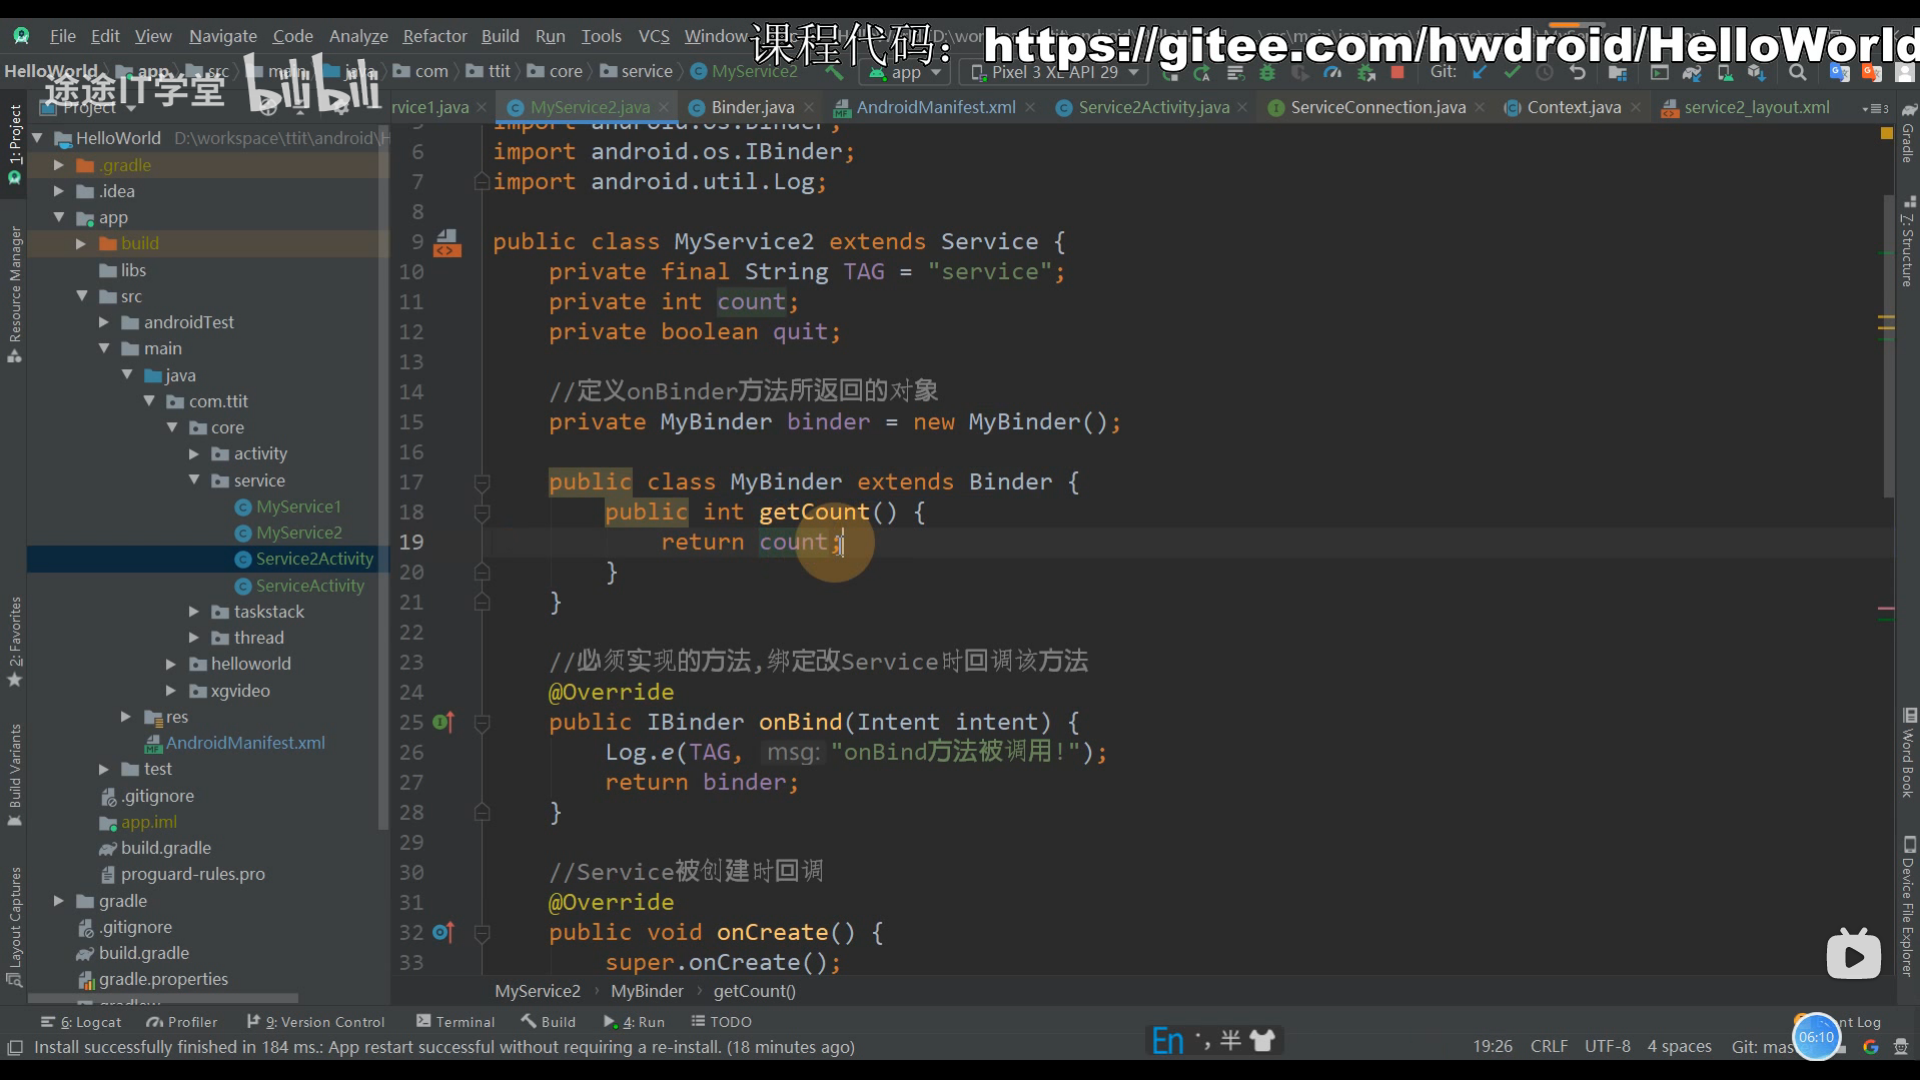The height and width of the screenshot is (1080, 1920).
Task: Click the Debug app bug icon
Action: (x=1268, y=72)
